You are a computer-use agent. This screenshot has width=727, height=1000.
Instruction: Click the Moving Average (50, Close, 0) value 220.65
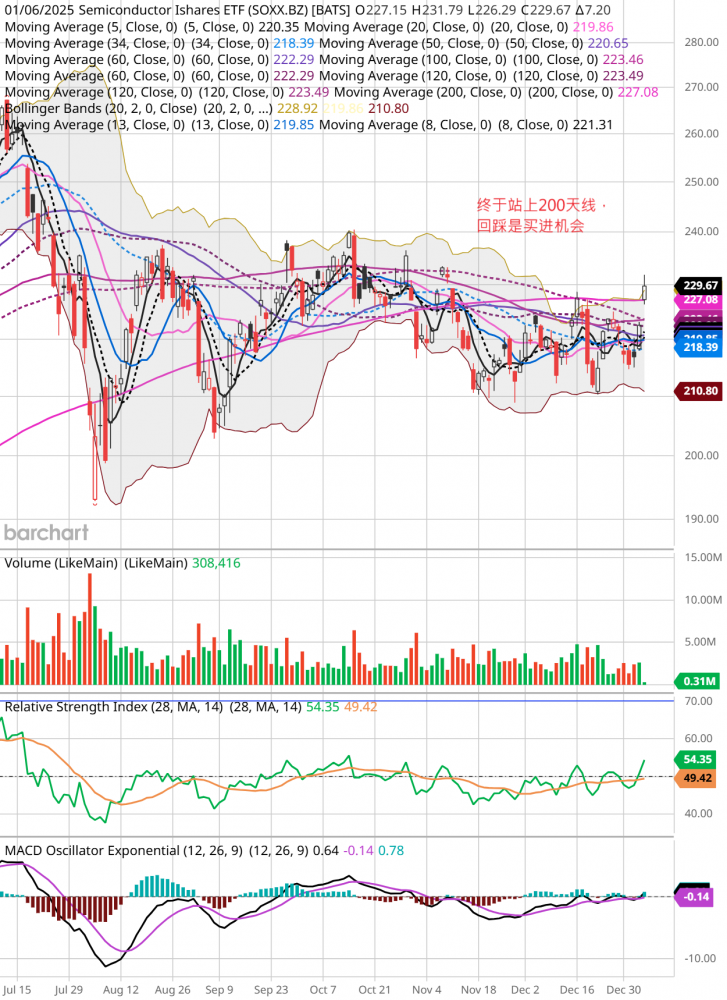[608, 43]
